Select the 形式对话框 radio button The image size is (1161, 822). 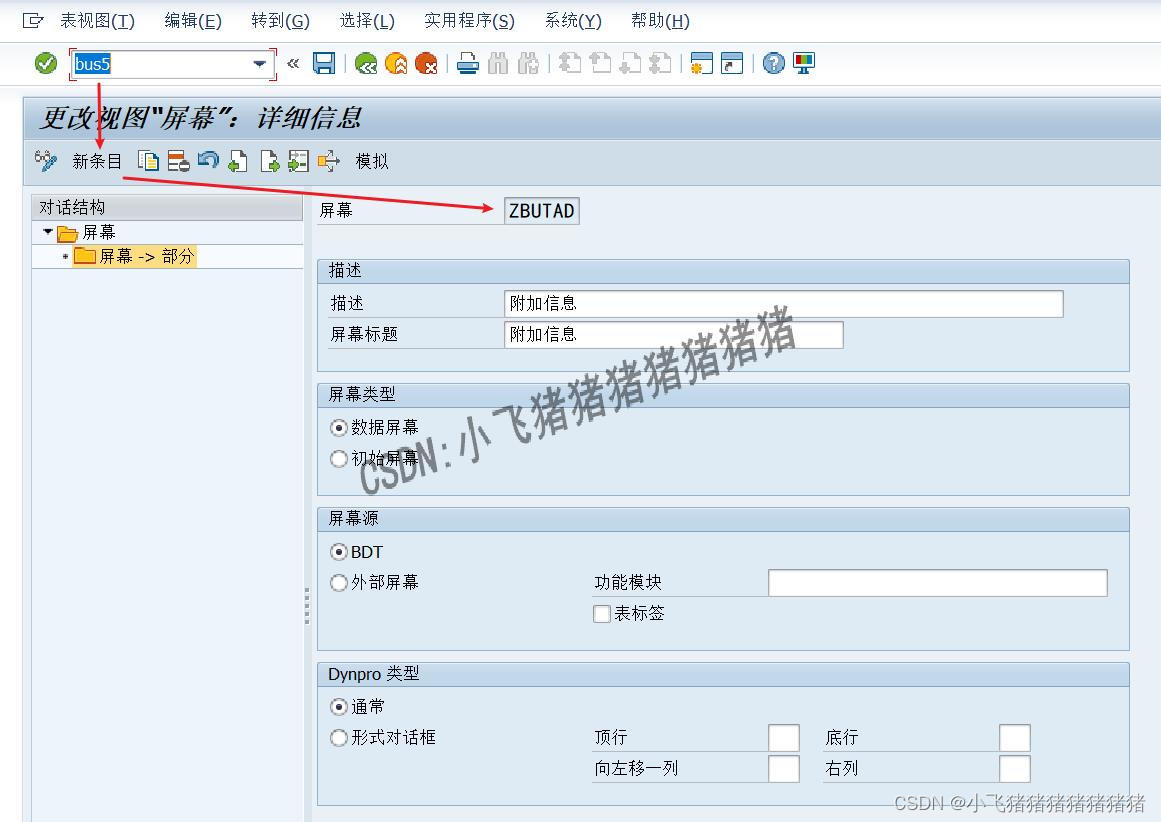point(338,738)
